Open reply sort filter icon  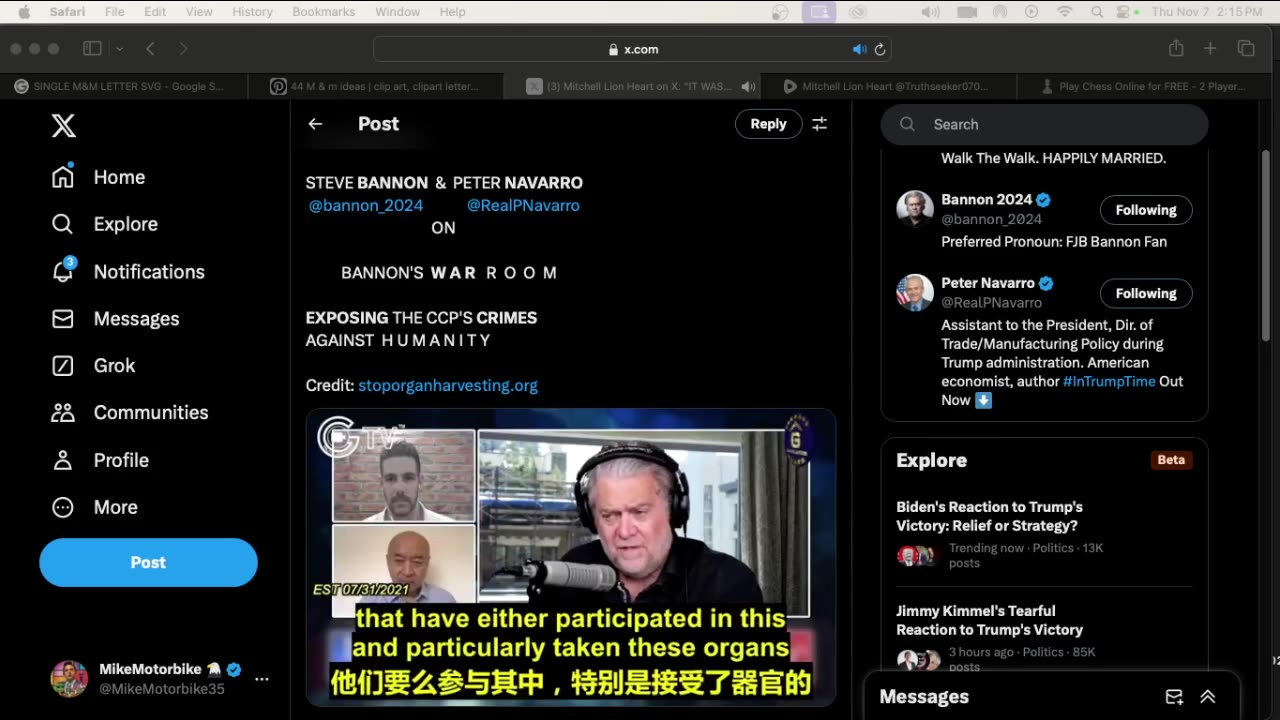pos(819,124)
